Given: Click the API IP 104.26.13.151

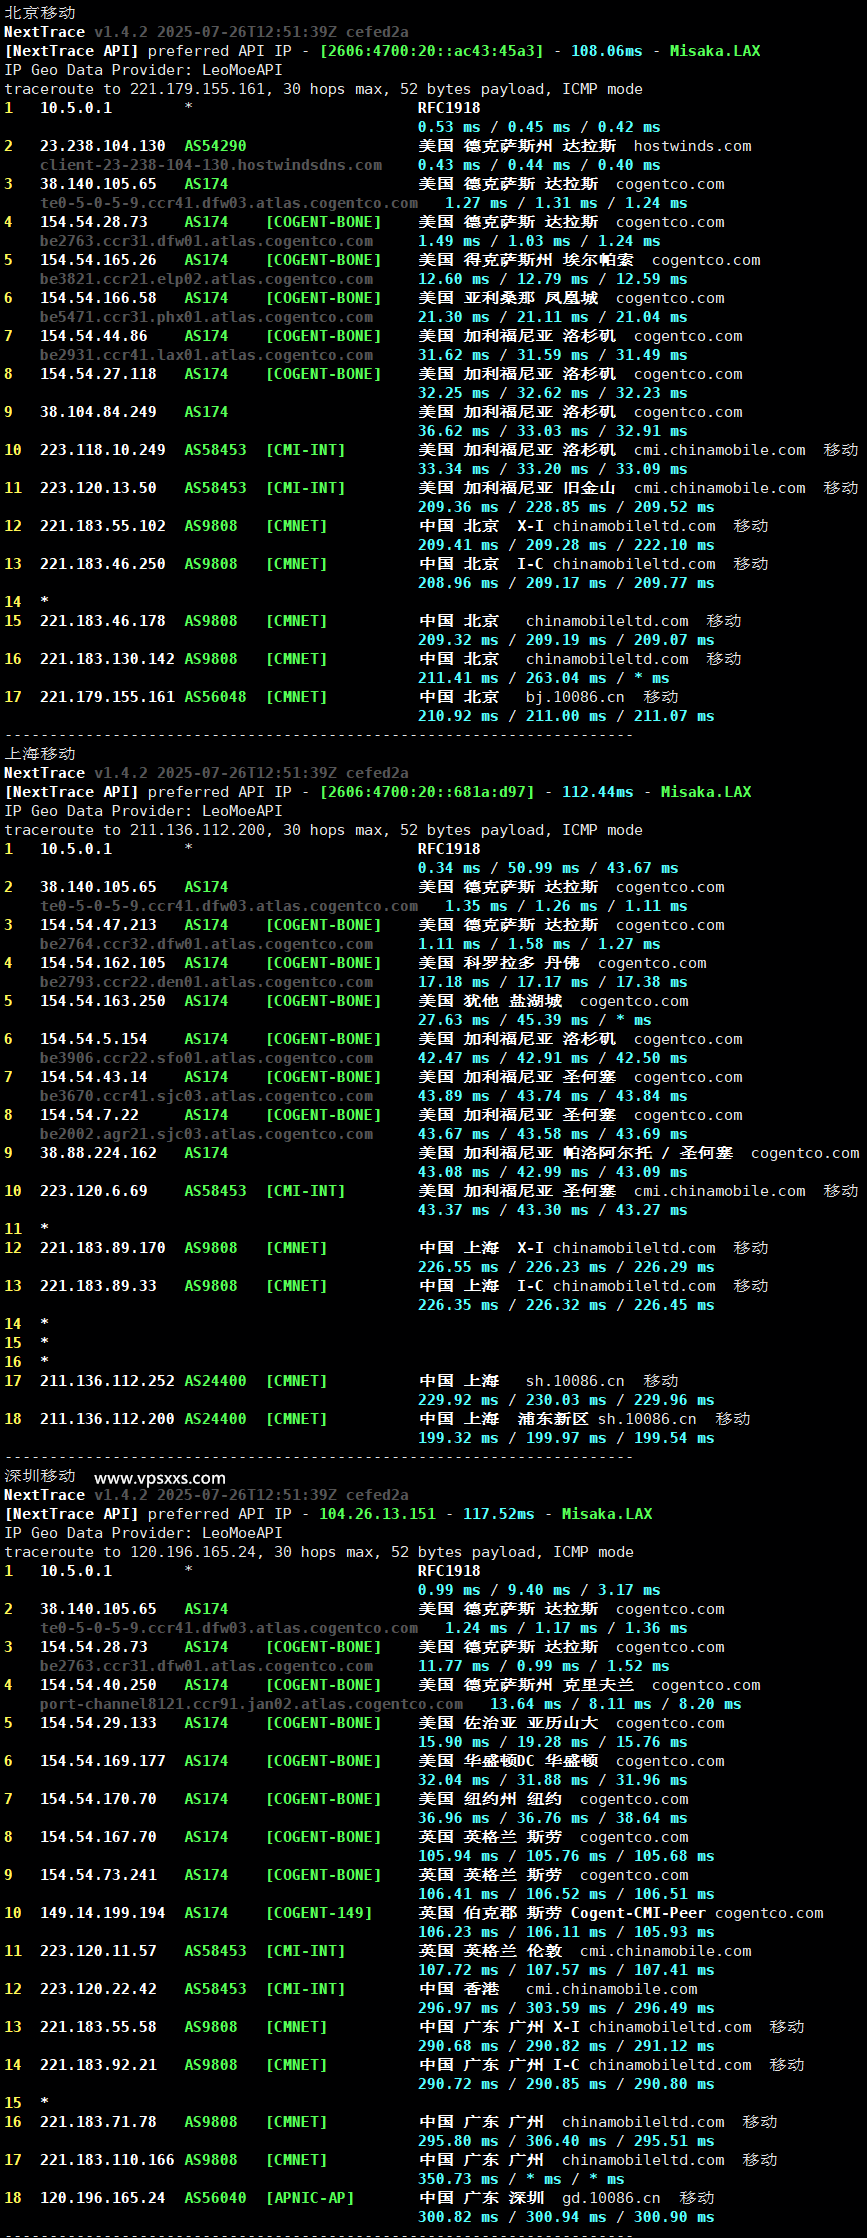Looking at the screenshot, I should point(377,1514).
